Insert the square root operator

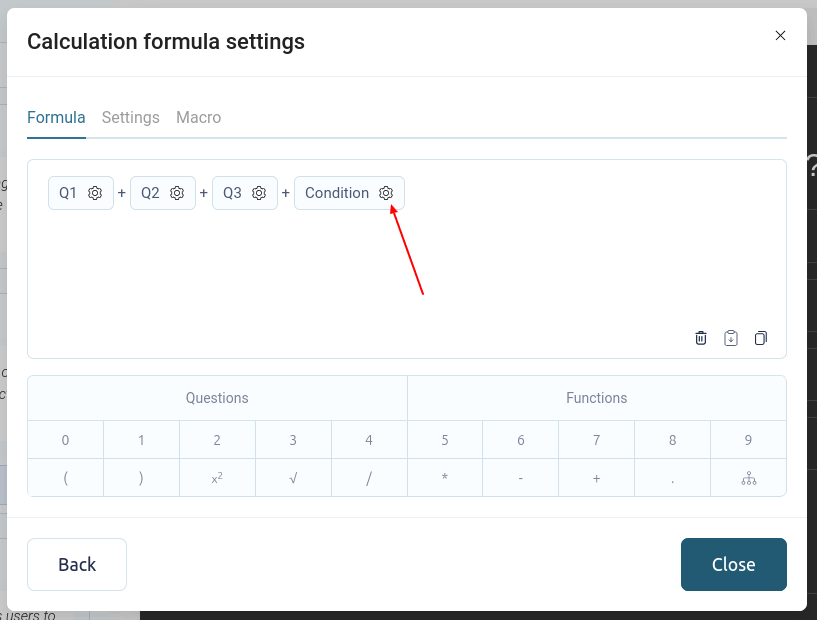(293, 478)
